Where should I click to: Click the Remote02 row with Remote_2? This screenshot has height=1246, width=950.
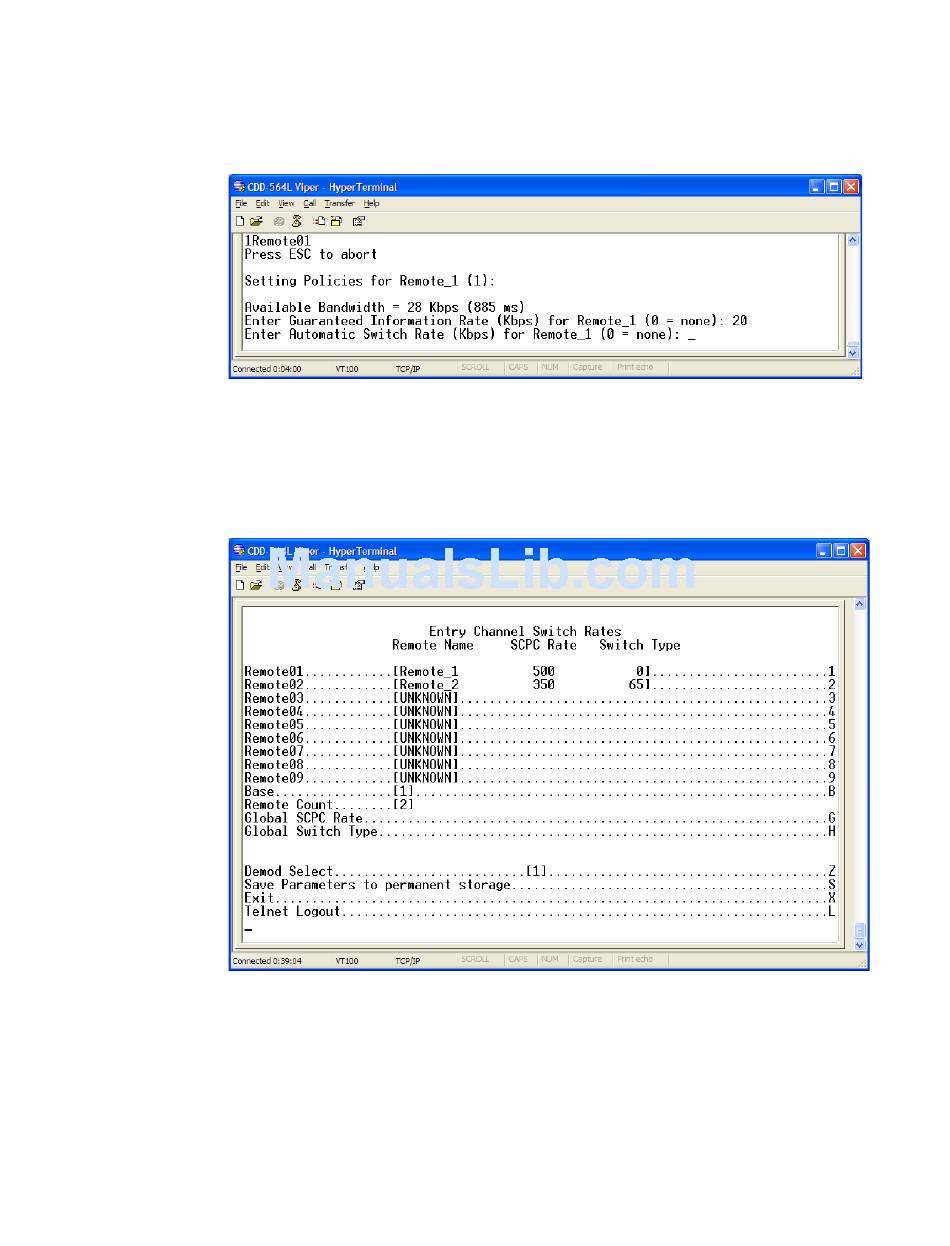tap(540, 685)
